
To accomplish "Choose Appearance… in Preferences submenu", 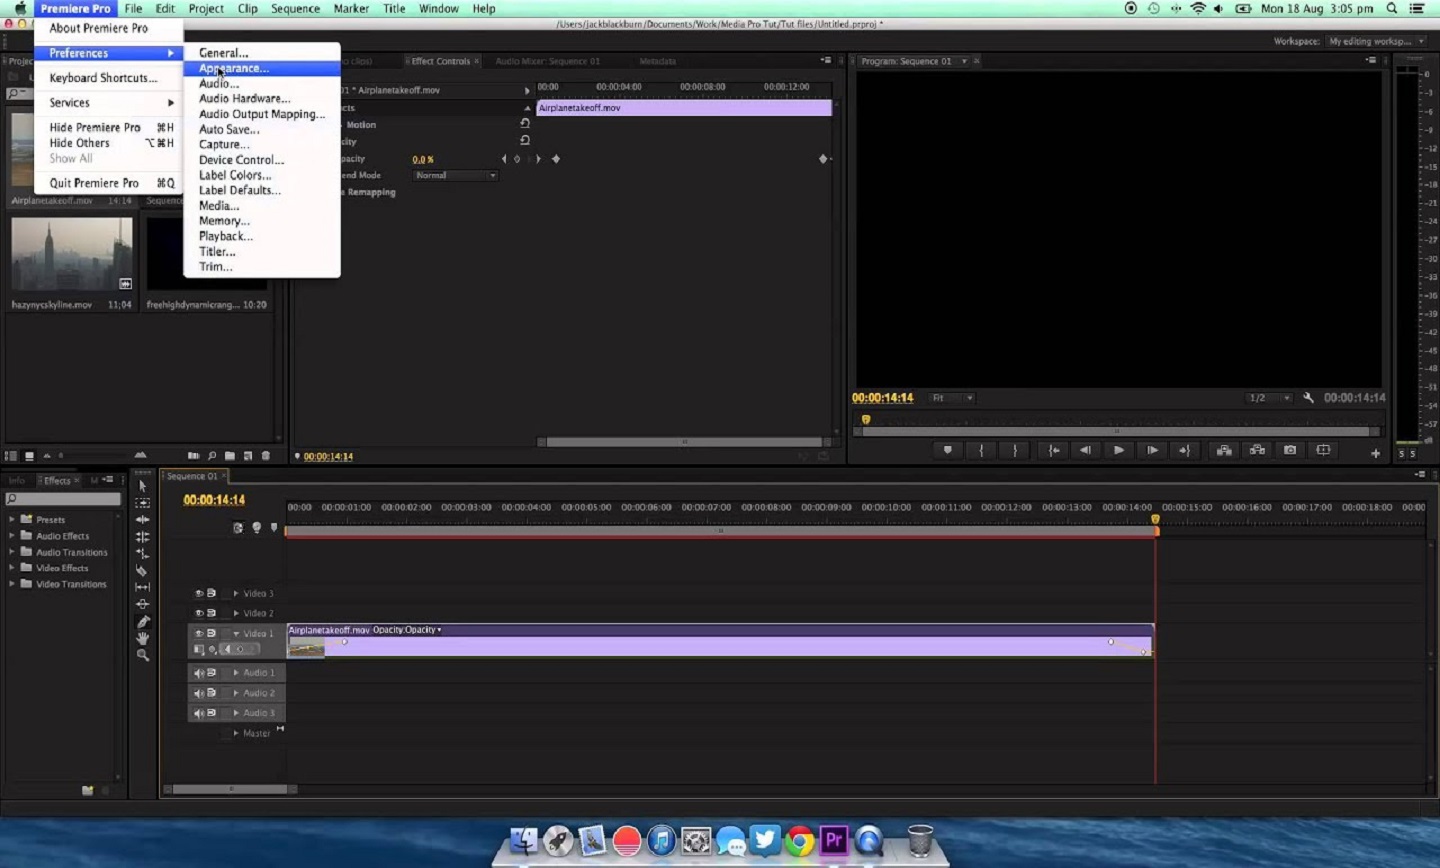I will coord(262,68).
